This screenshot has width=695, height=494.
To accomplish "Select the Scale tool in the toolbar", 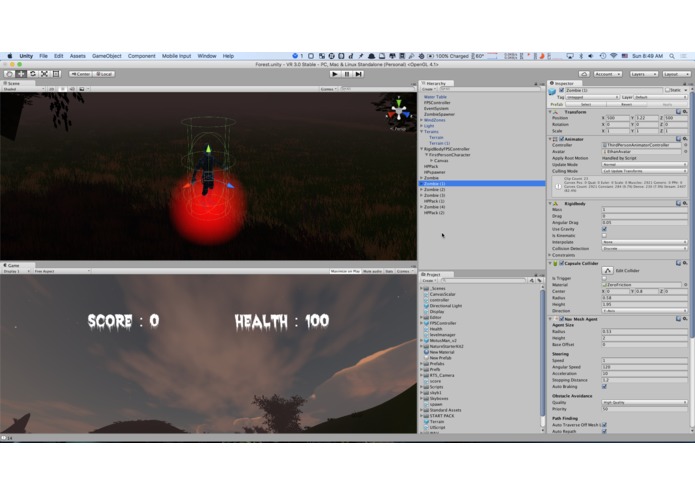I will [x=44, y=74].
